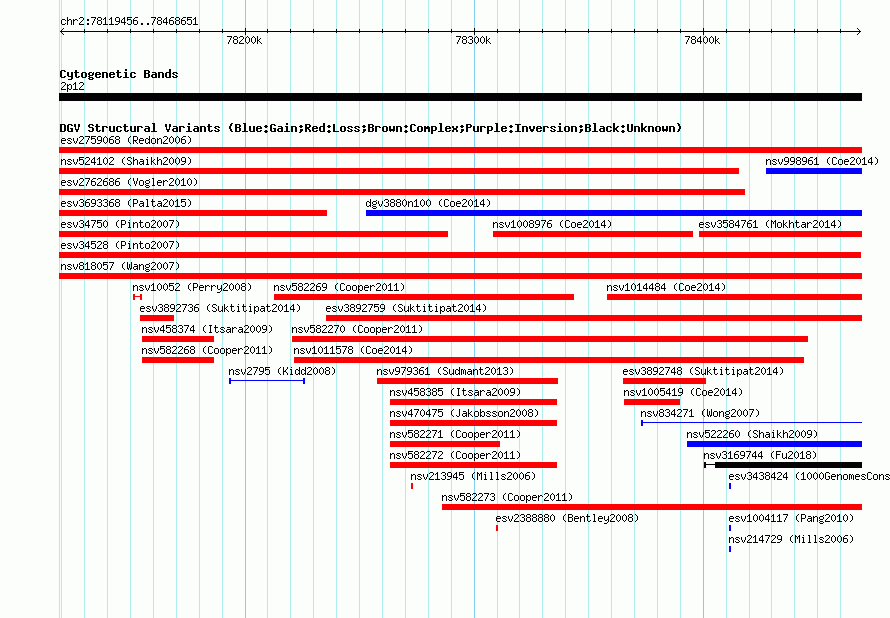The image size is (890, 618).
Task: Click the Cytogenetic Bands track title
Action: (119, 74)
